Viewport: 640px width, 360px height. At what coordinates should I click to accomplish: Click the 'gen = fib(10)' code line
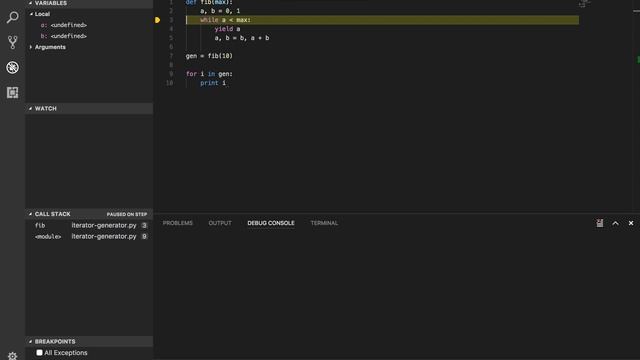click(209, 56)
